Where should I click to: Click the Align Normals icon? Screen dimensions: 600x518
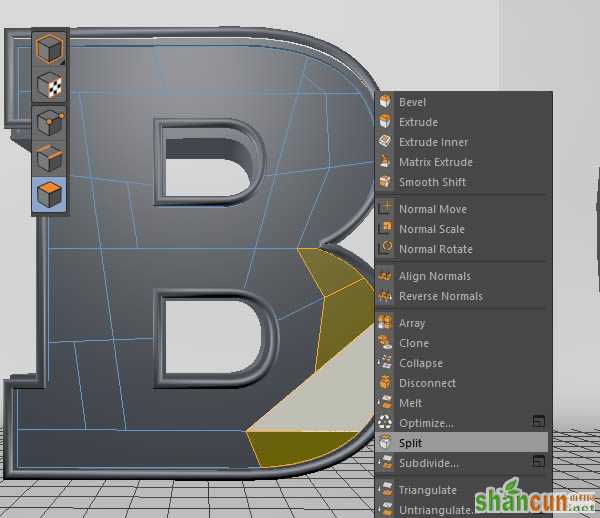point(385,275)
